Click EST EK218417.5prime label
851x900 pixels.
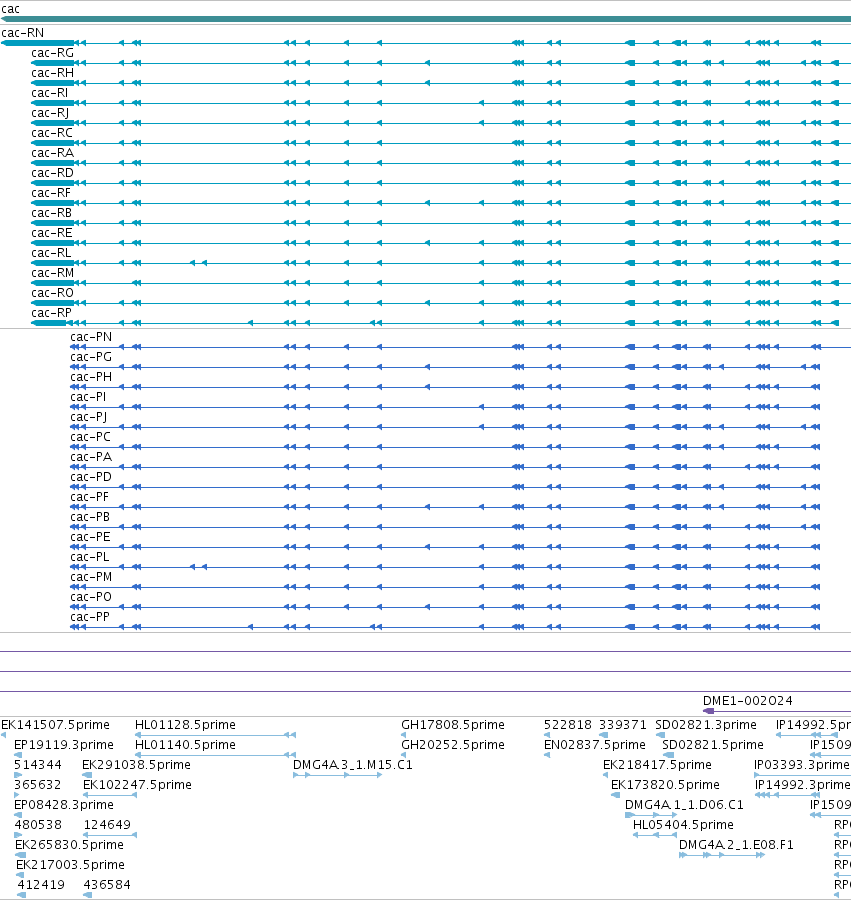point(657,765)
